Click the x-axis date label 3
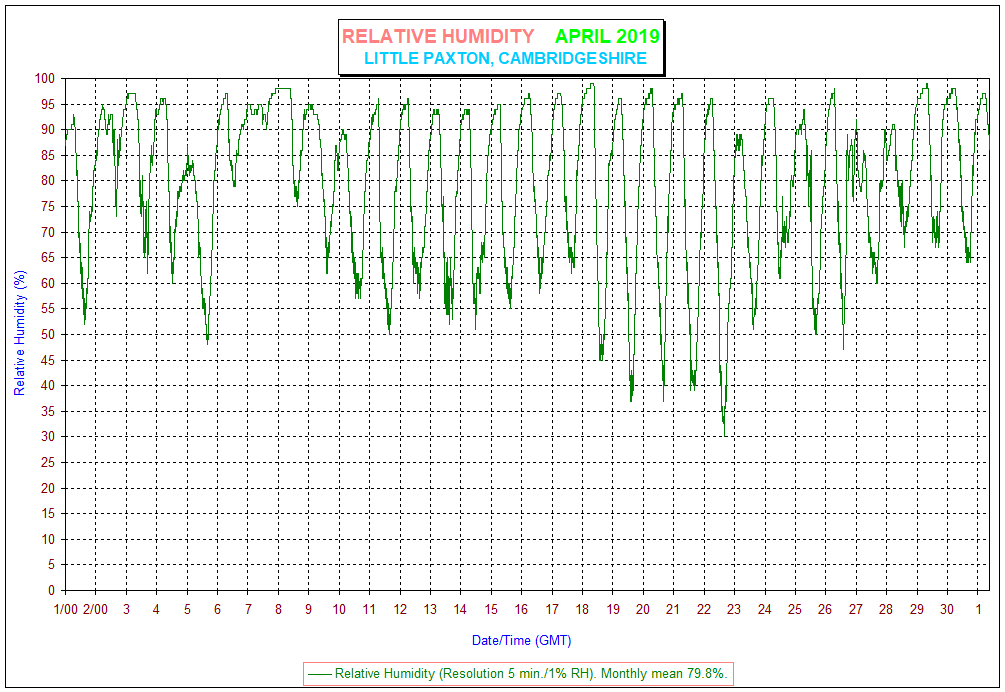 click(x=126, y=609)
